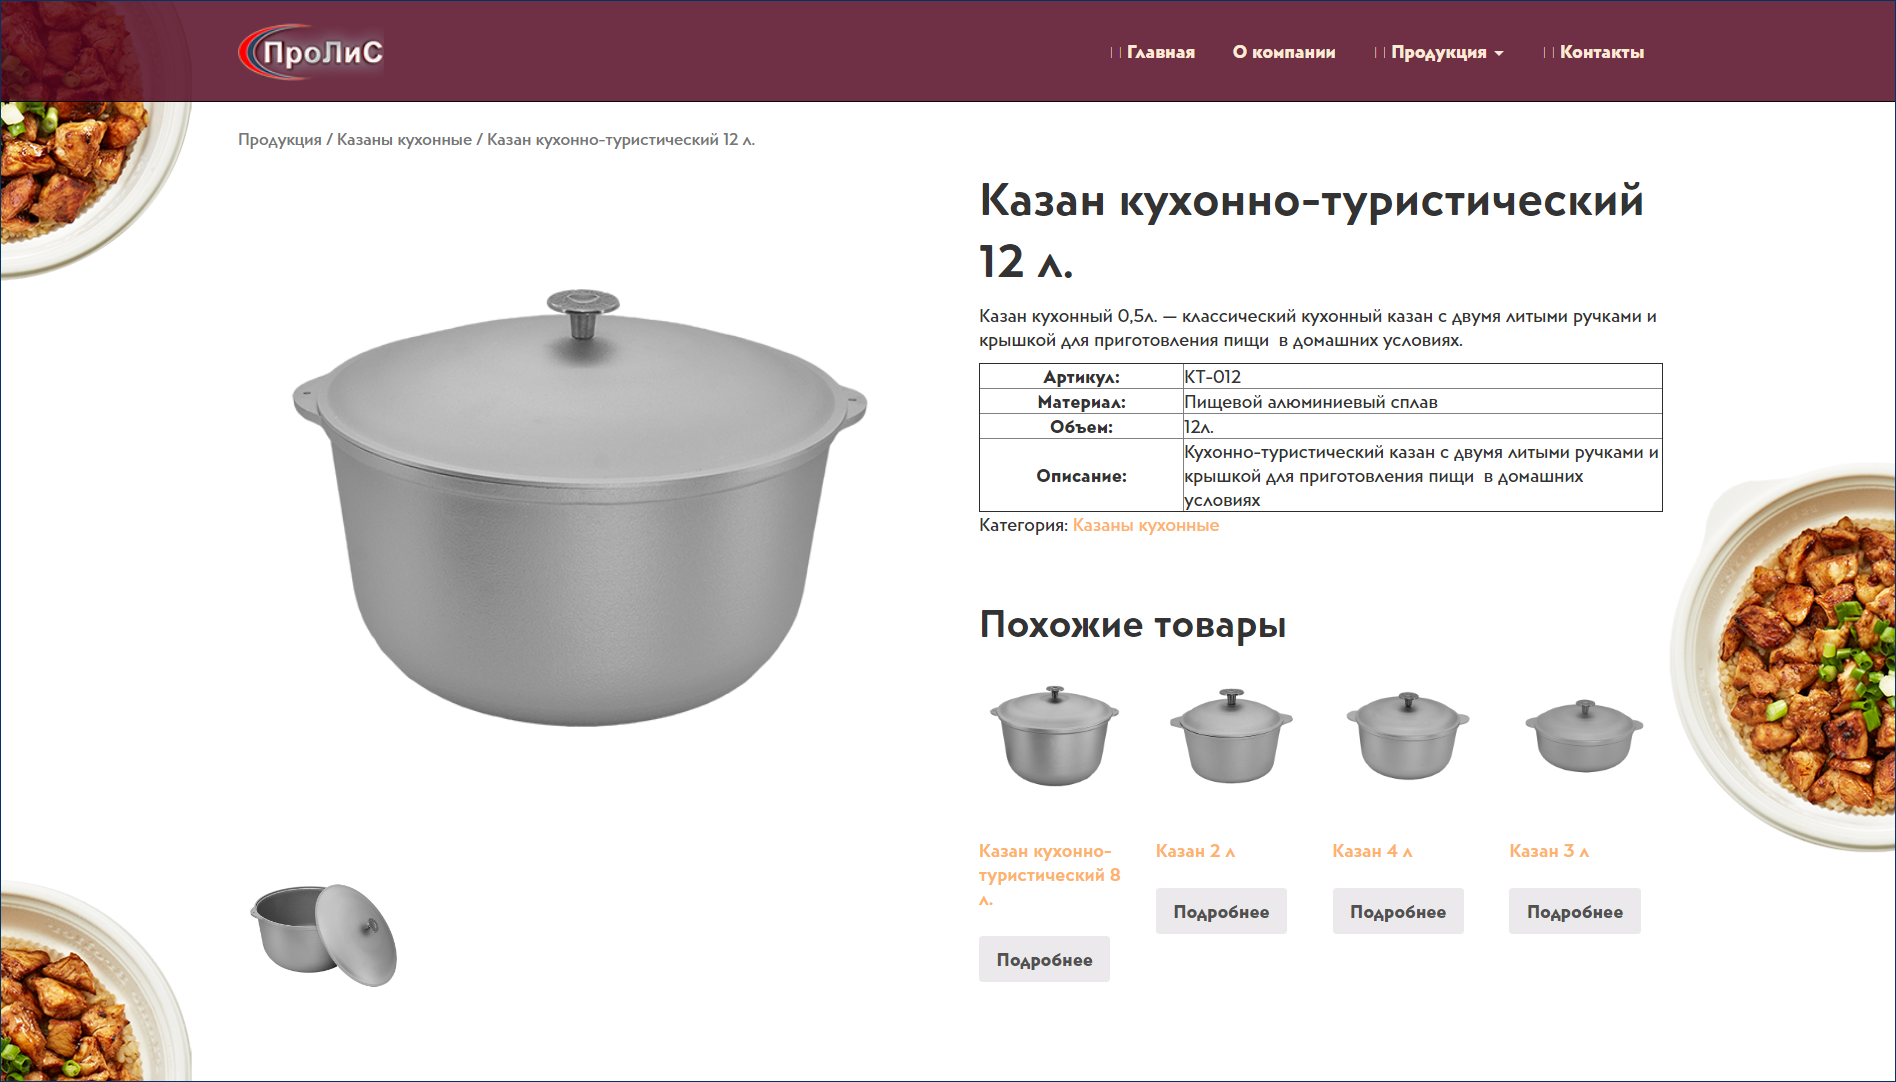The width and height of the screenshot is (1896, 1082).
Task: Click the ПроЛиС logo
Action: tap(311, 52)
